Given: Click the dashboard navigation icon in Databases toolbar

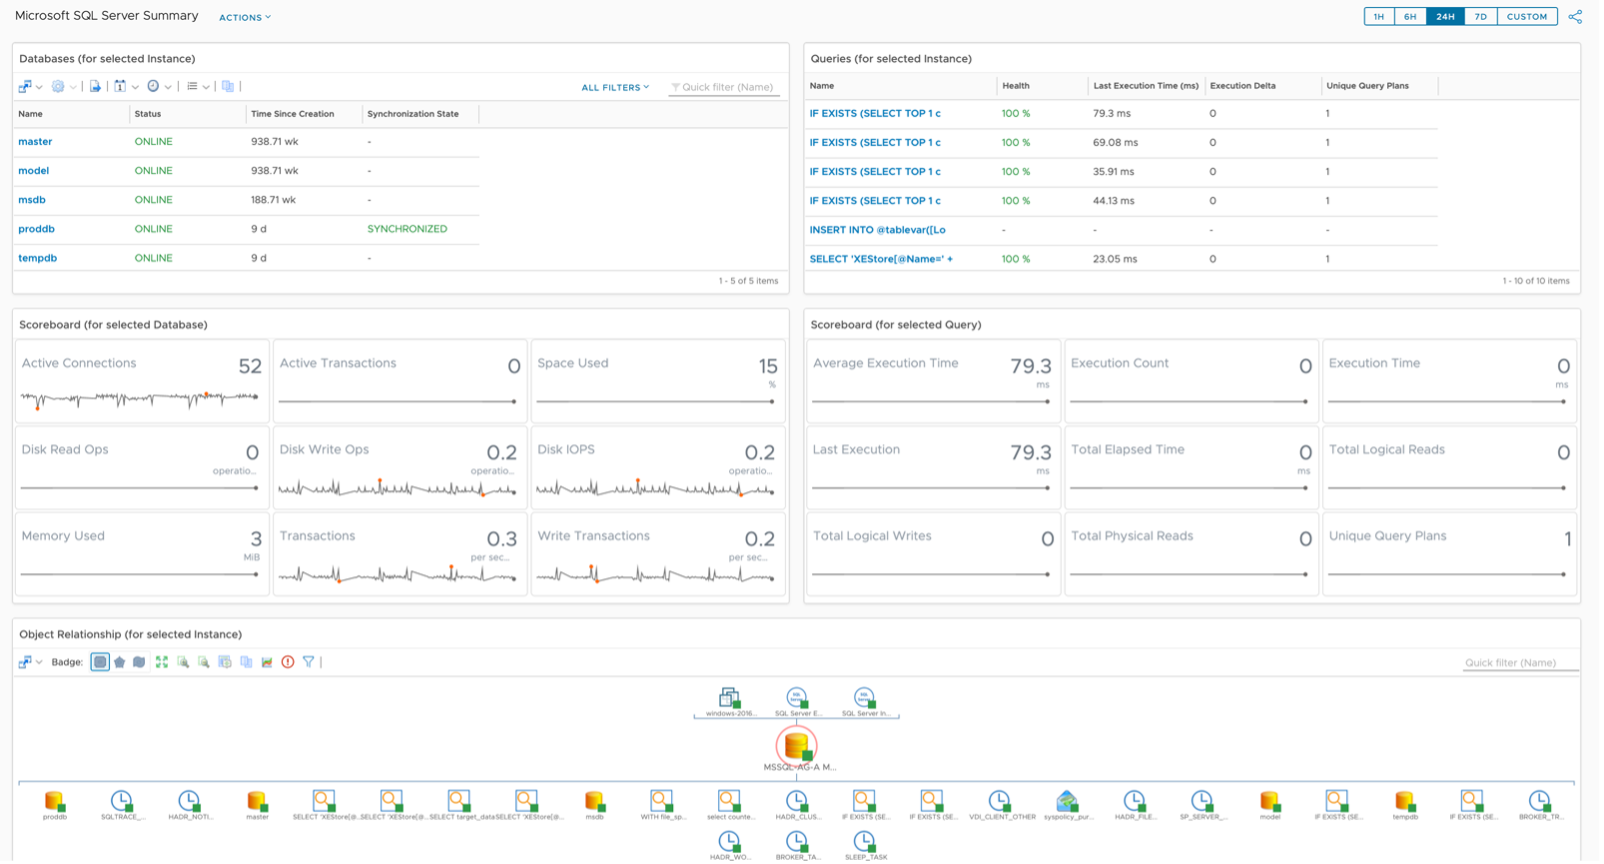Looking at the screenshot, I should [x=25, y=87].
